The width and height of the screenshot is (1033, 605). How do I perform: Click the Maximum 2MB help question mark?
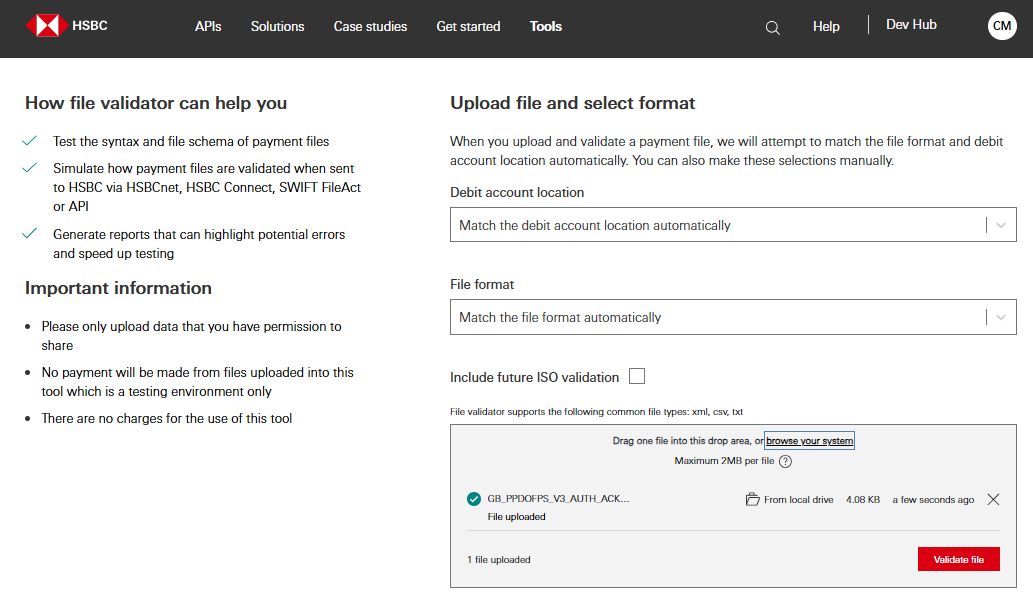(786, 461)
